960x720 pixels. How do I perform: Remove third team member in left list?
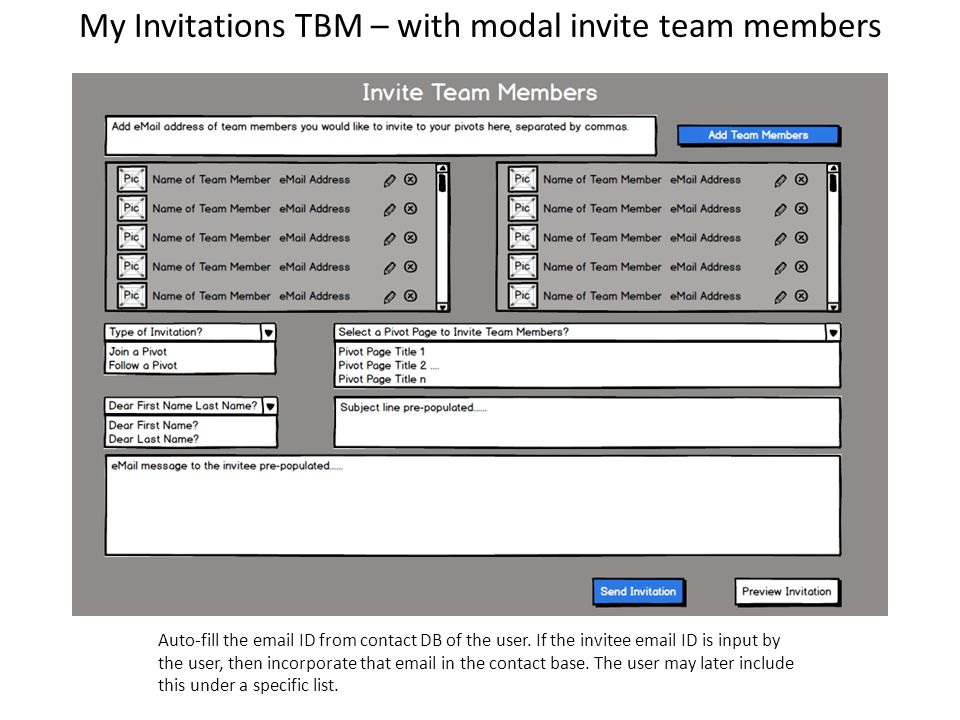[411, 238]
